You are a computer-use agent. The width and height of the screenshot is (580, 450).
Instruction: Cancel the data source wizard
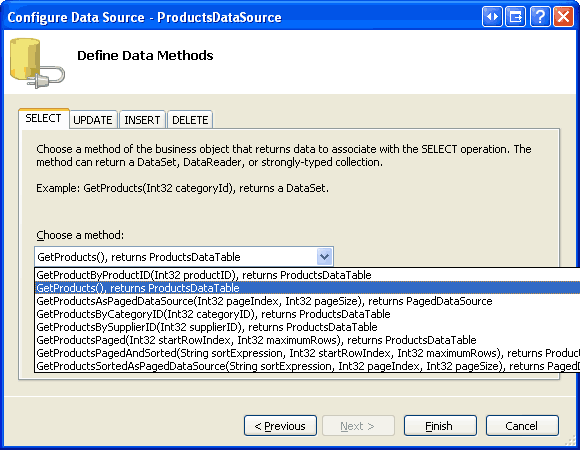(x=522, y=426)
